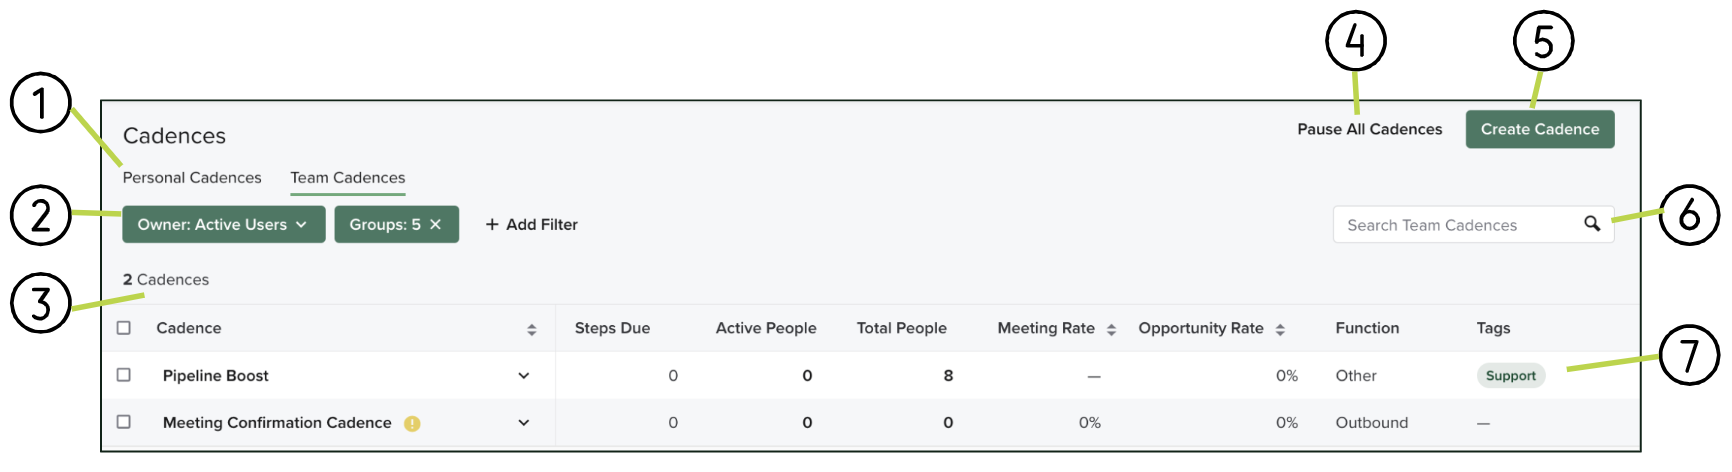Click the Support tag badge
The width and height of the screenshot is (1732, 472).
click(x=1510, y=376)
